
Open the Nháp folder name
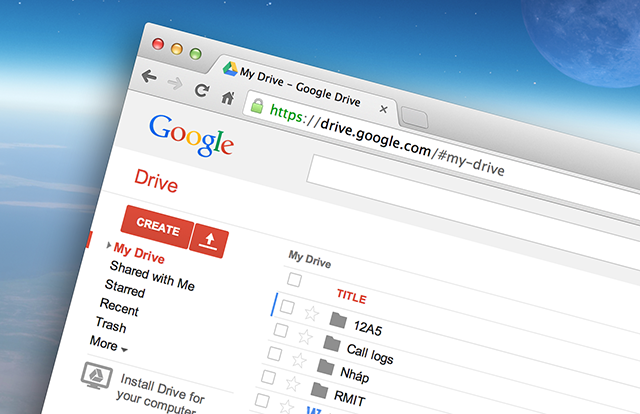[x=354, y=375]
